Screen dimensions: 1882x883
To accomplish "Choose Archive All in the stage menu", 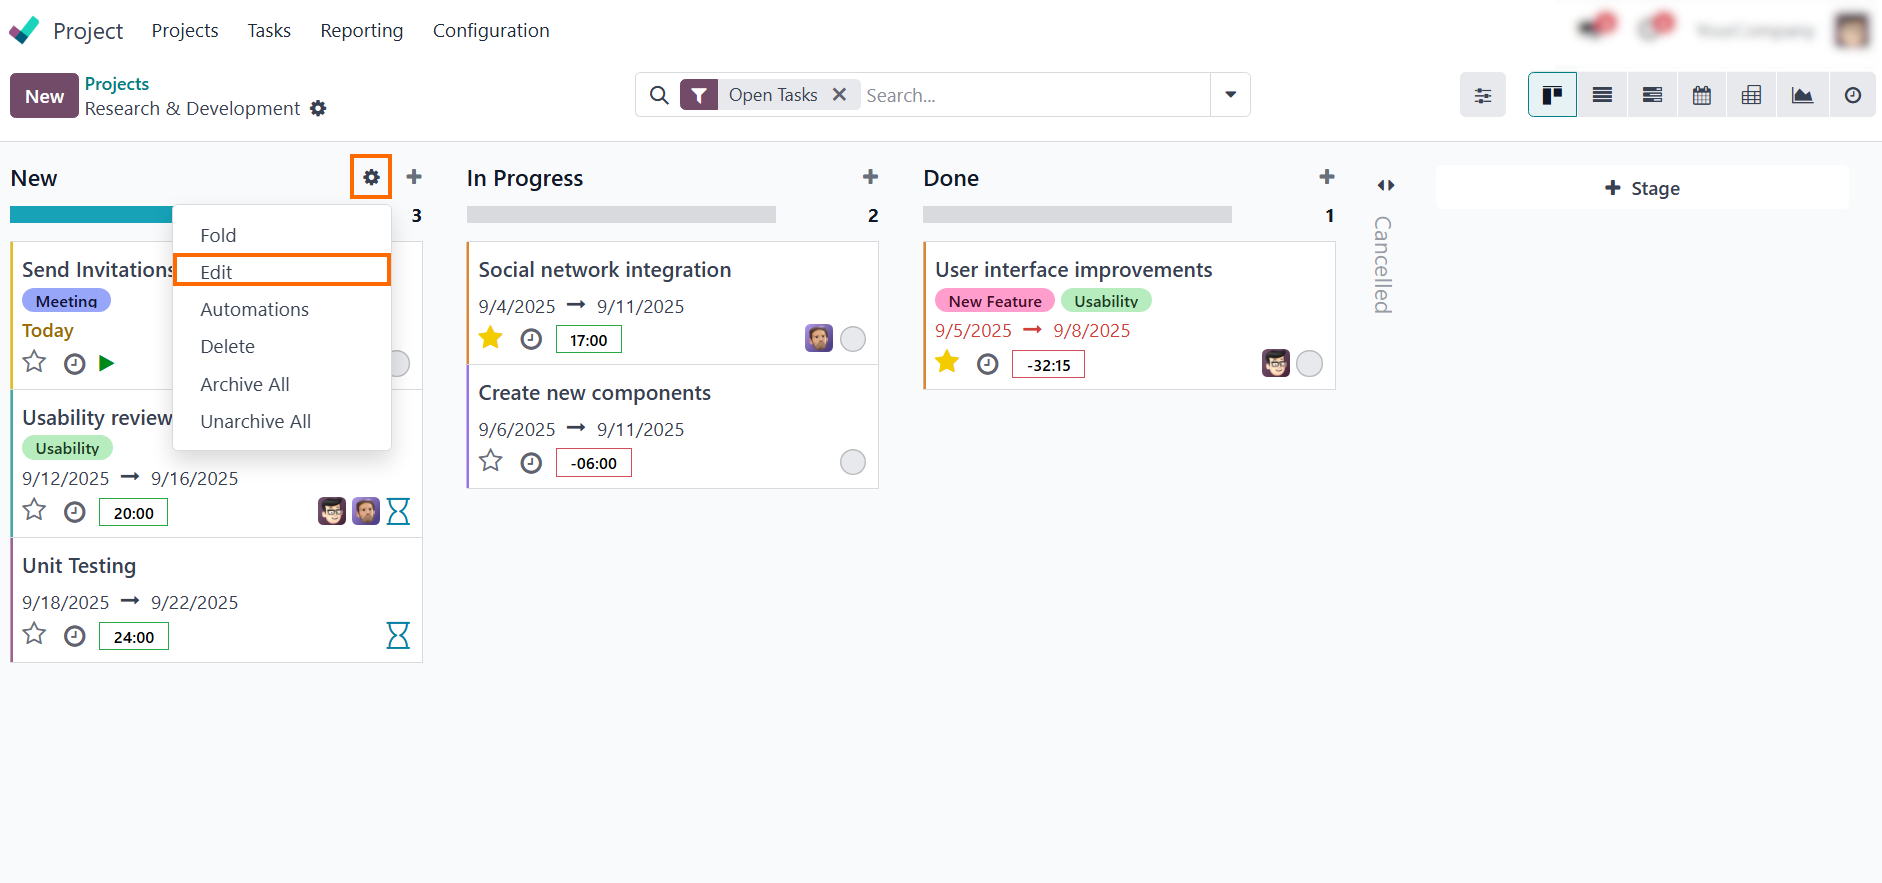I will click(245, 384).
